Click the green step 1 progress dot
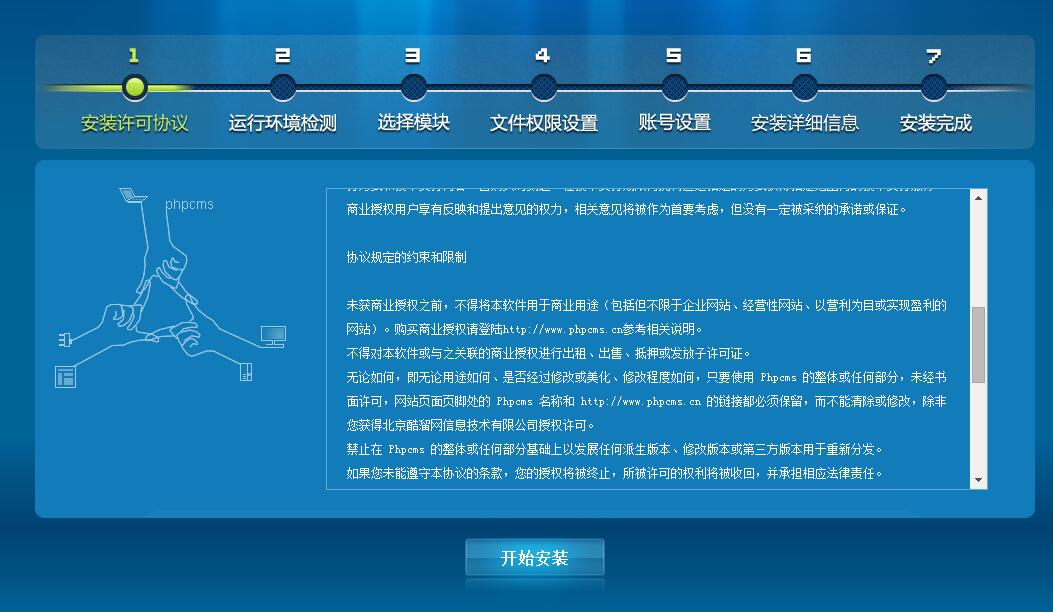Screen dimensions: 1053x612 point(134,87)
